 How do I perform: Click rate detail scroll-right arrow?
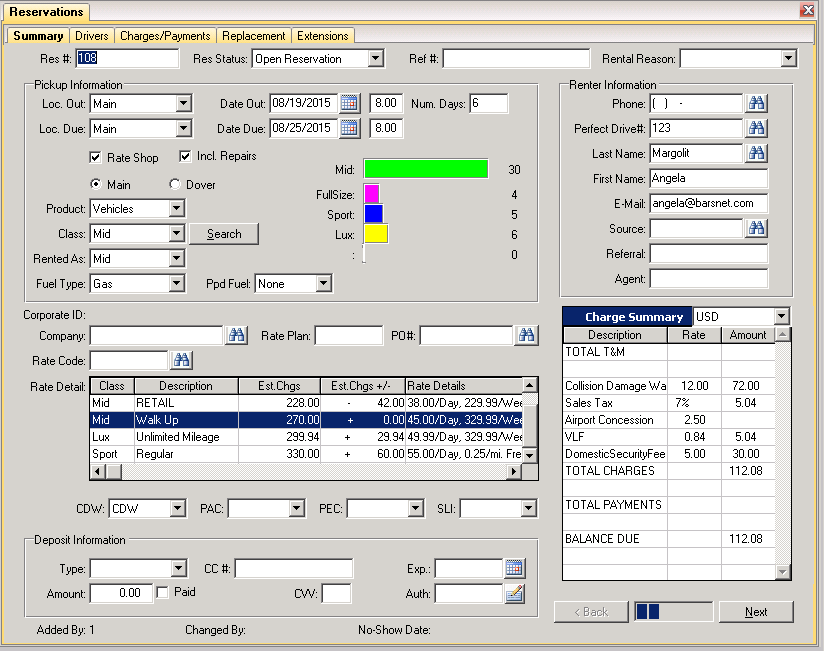[x=515, y=472]
